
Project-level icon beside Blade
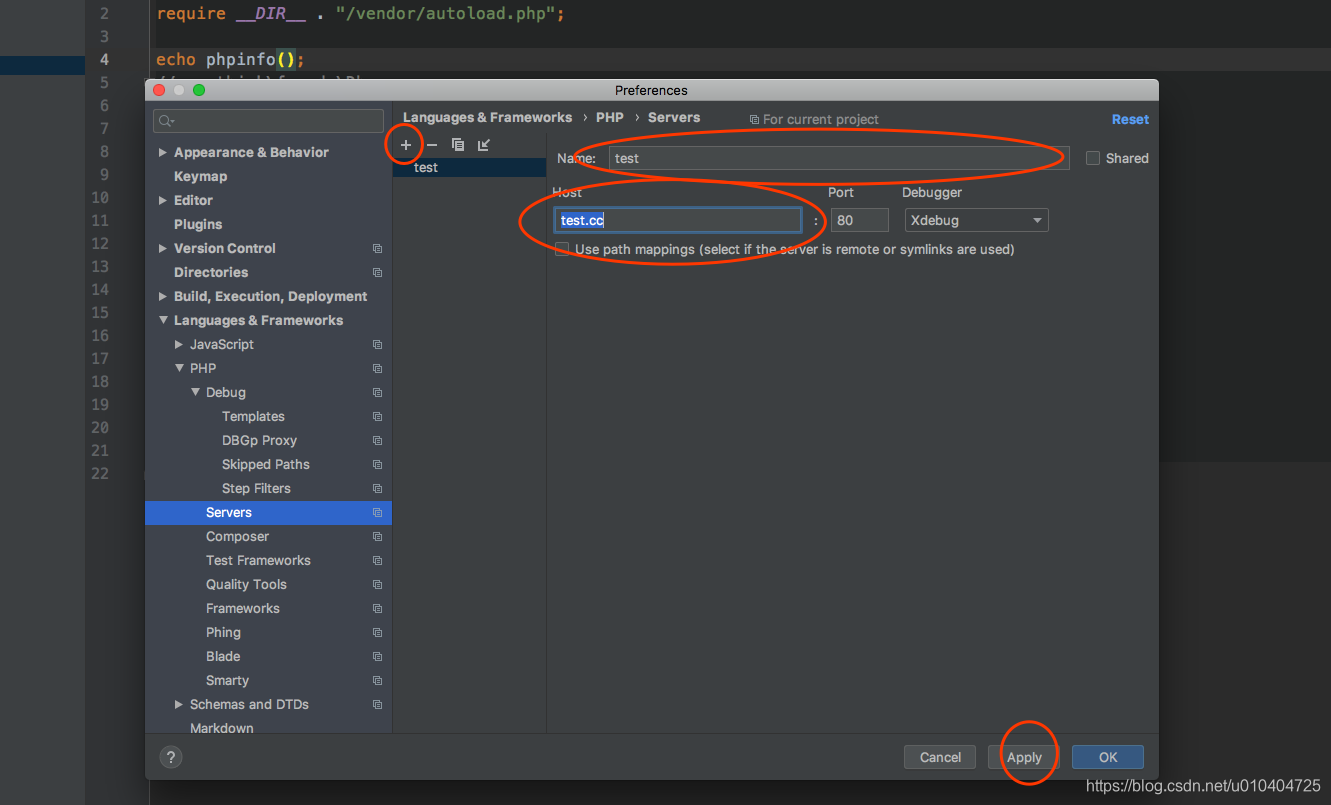pyautogui.click(x=377, y=656)
